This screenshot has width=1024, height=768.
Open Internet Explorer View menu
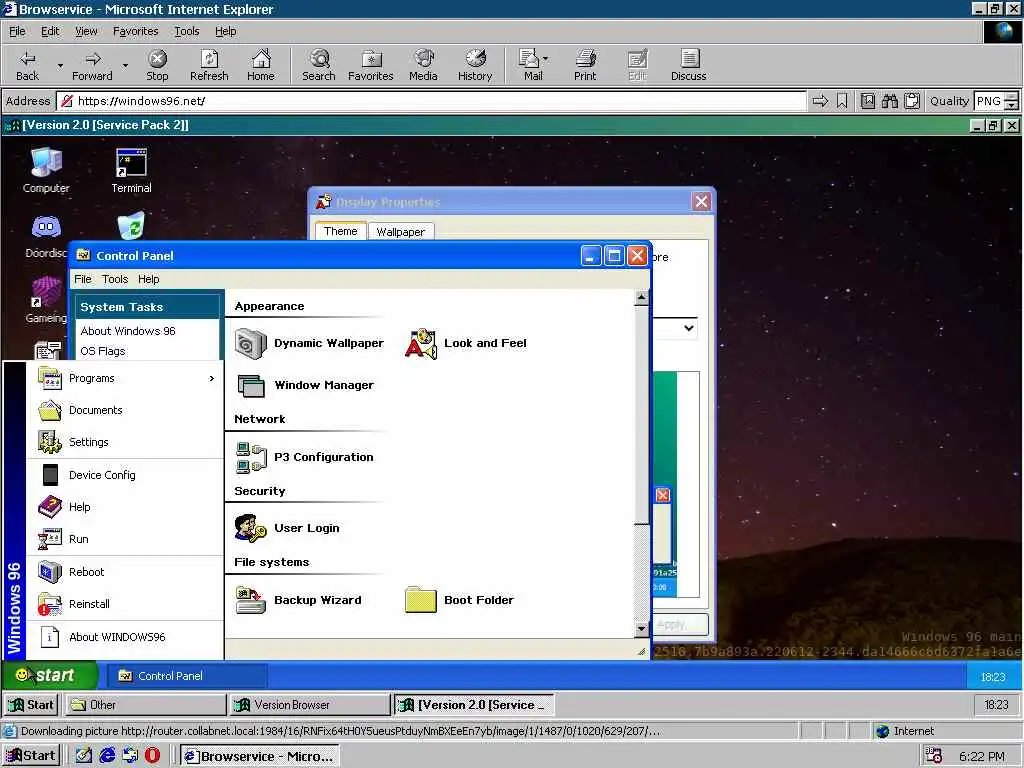86,31
